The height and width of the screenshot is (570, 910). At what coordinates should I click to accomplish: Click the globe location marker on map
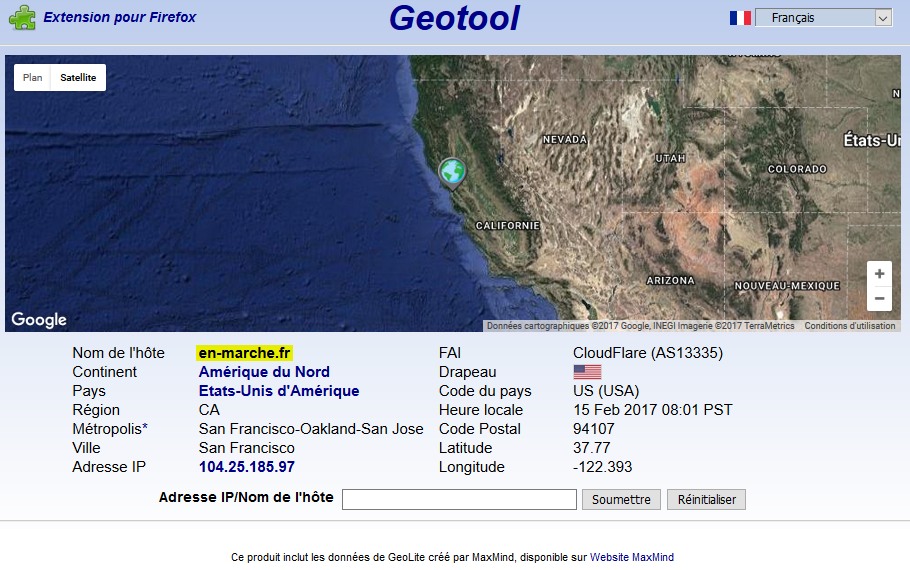[x=453, y=172]
